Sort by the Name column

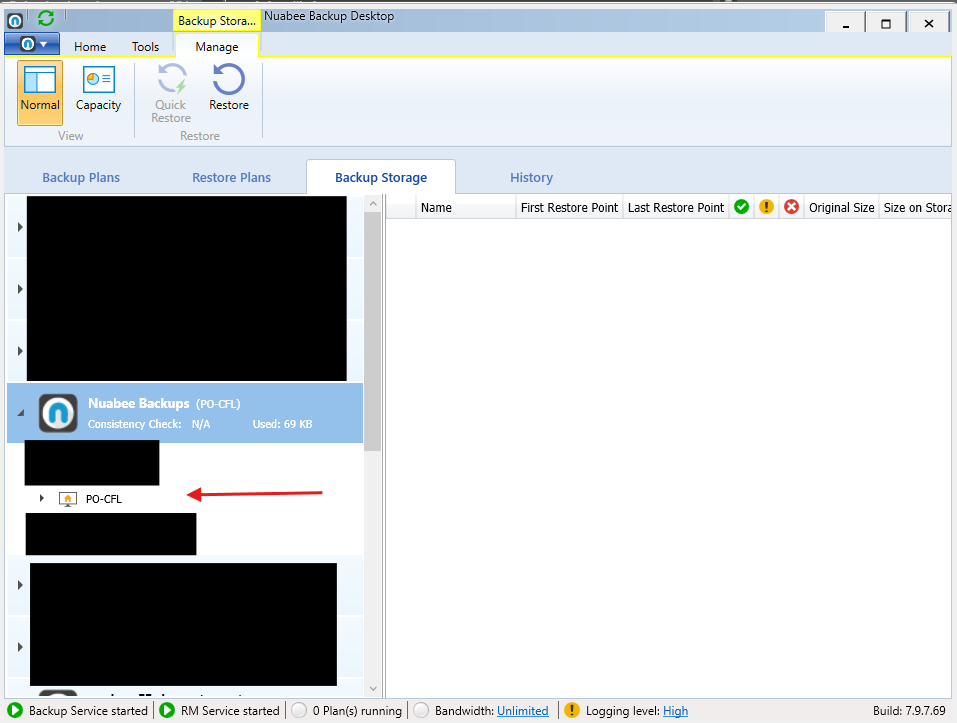coord(466,207)
